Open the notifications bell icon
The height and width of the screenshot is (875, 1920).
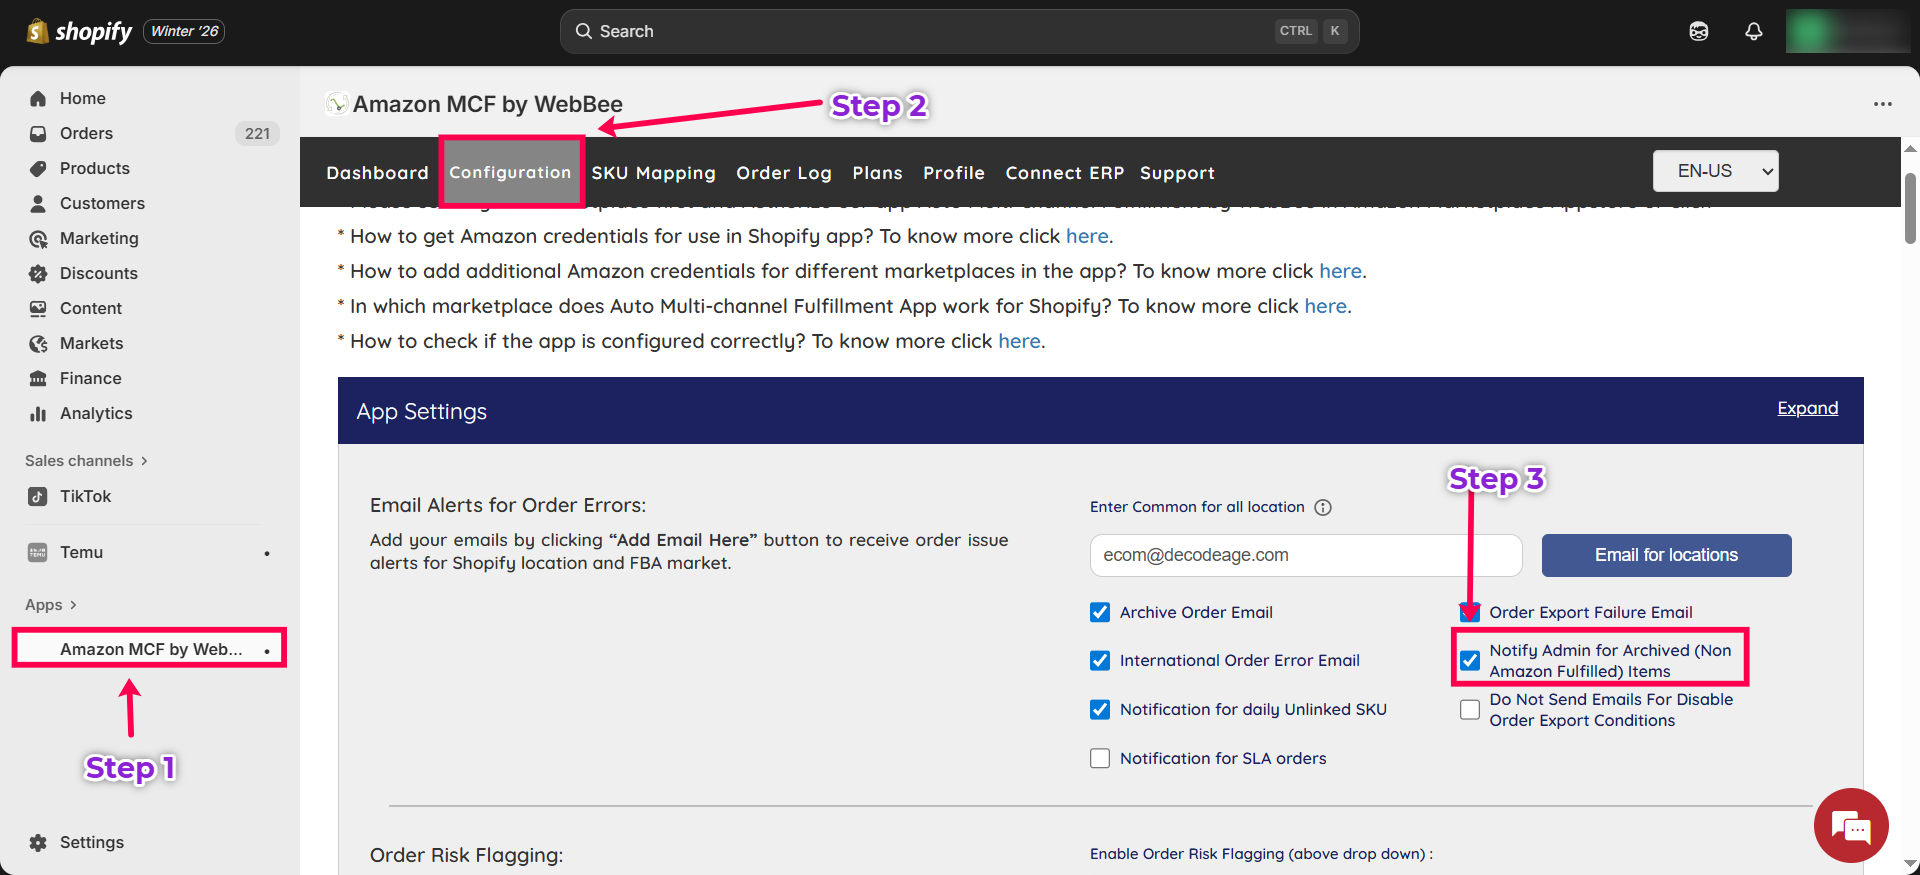tap(1753, 31)
